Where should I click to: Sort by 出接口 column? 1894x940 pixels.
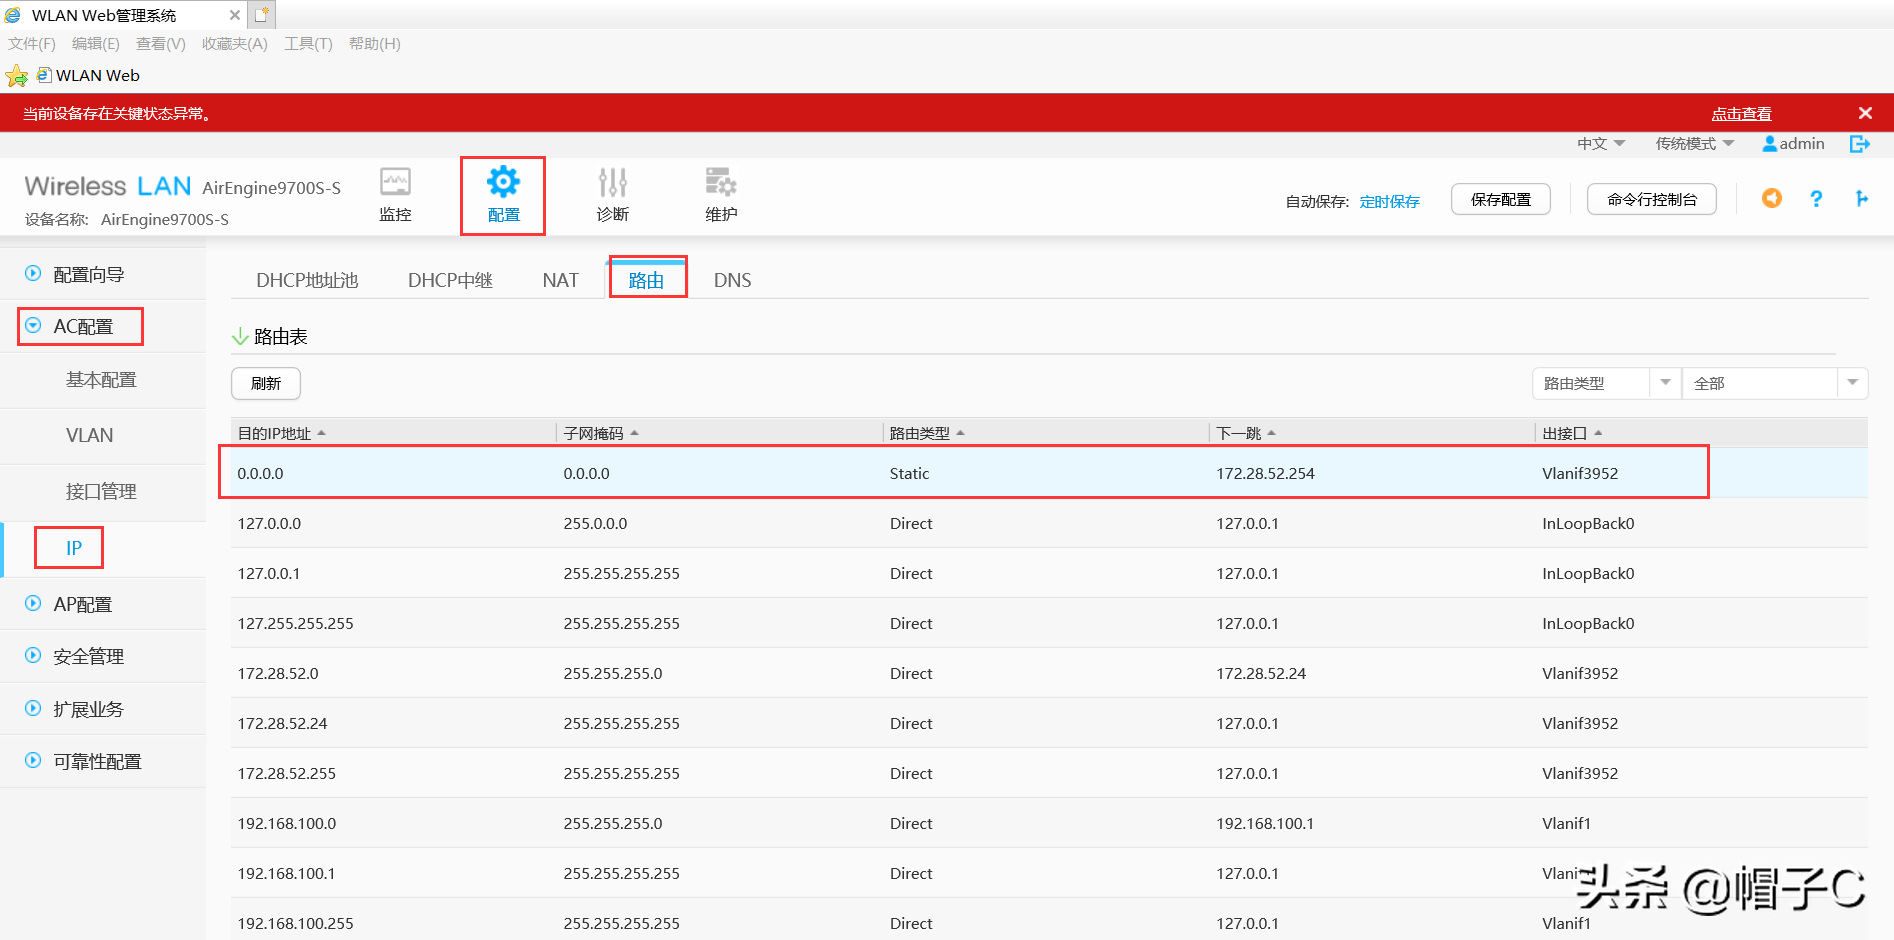(1572, 433)
